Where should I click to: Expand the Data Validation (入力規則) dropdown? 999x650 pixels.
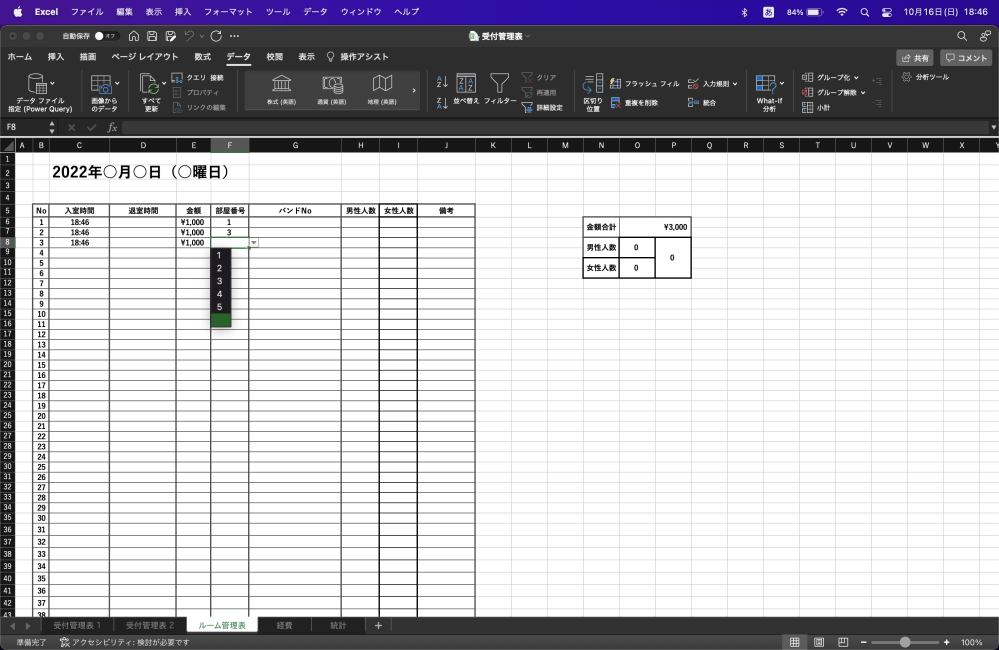coord(735,84)
